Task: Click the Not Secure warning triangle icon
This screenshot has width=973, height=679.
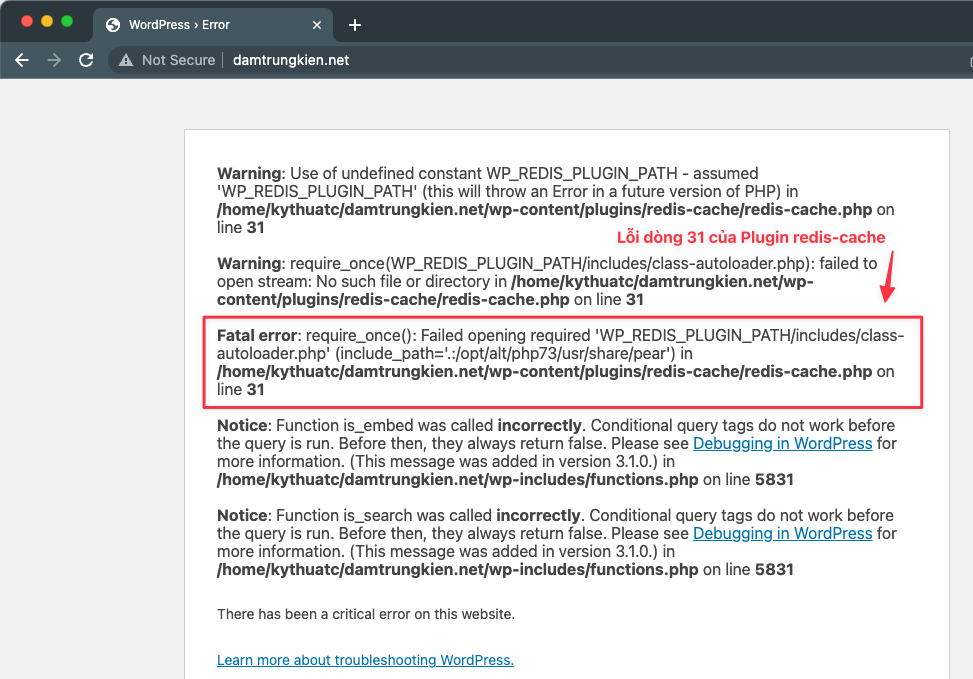Action: click(x=126, y=60)
